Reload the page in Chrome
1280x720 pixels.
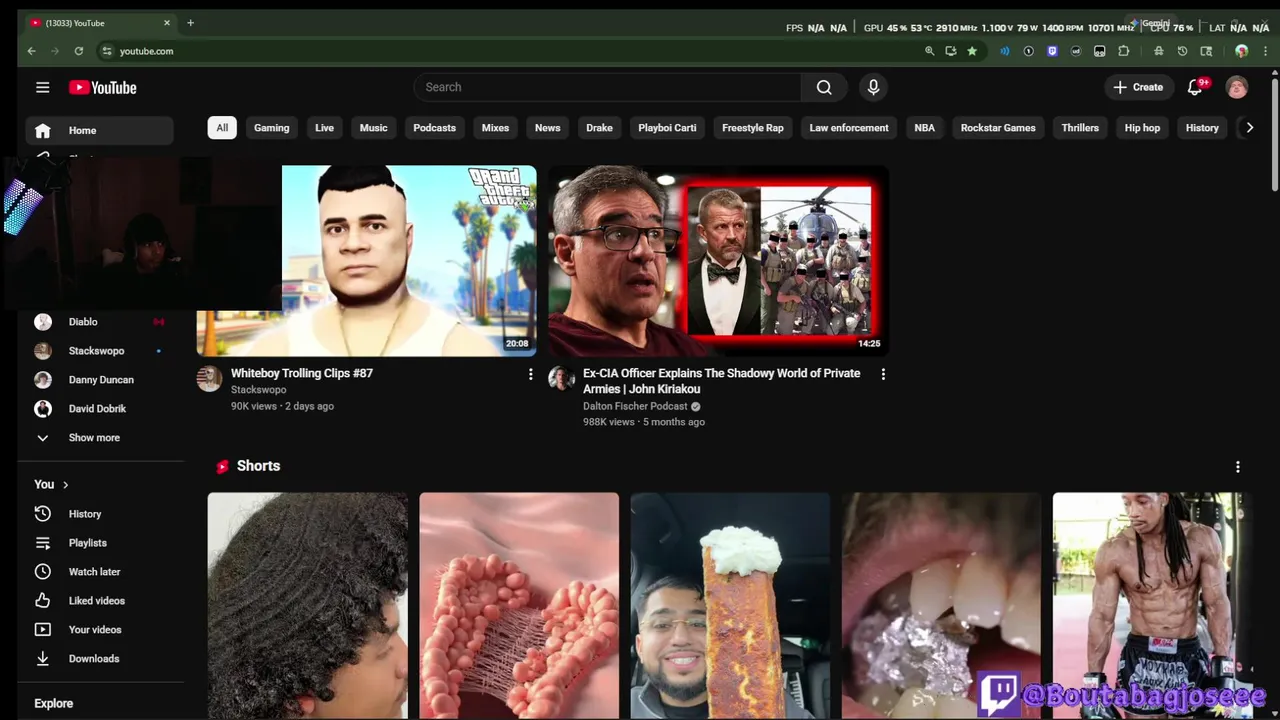coord(78,51)
